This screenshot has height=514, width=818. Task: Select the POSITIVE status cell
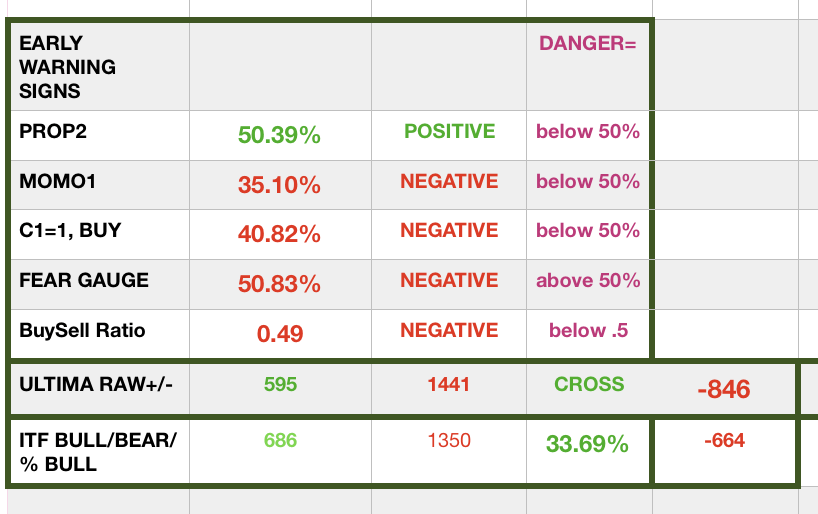coord(449,132)
